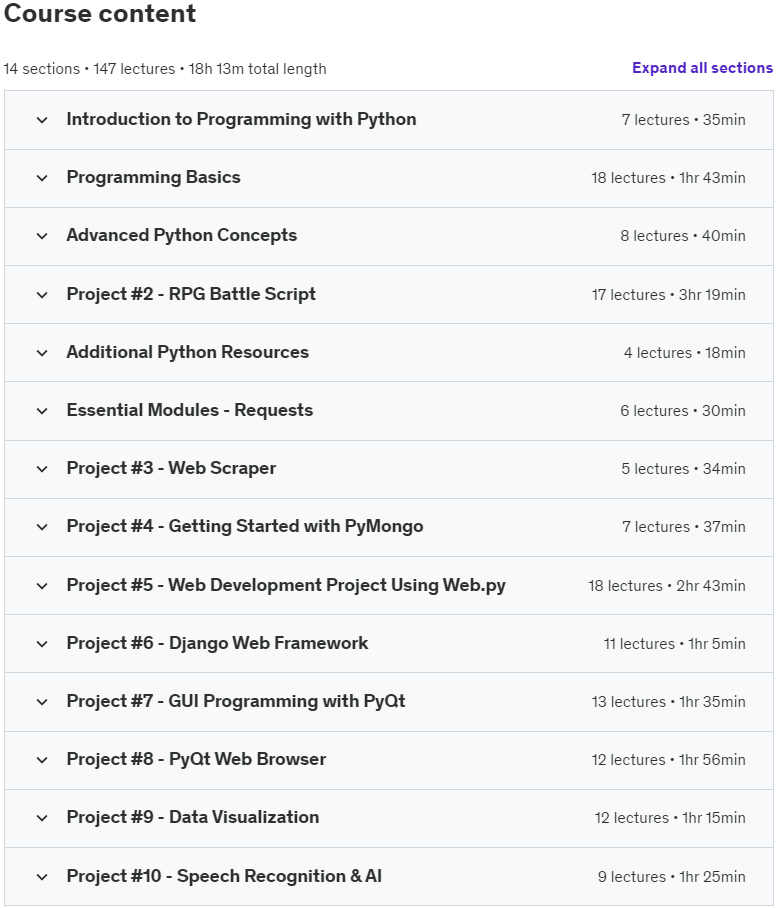The height and width of the screenshot is (908, 777).
Task: Click the Course content heading
Action: pos(100,14)
